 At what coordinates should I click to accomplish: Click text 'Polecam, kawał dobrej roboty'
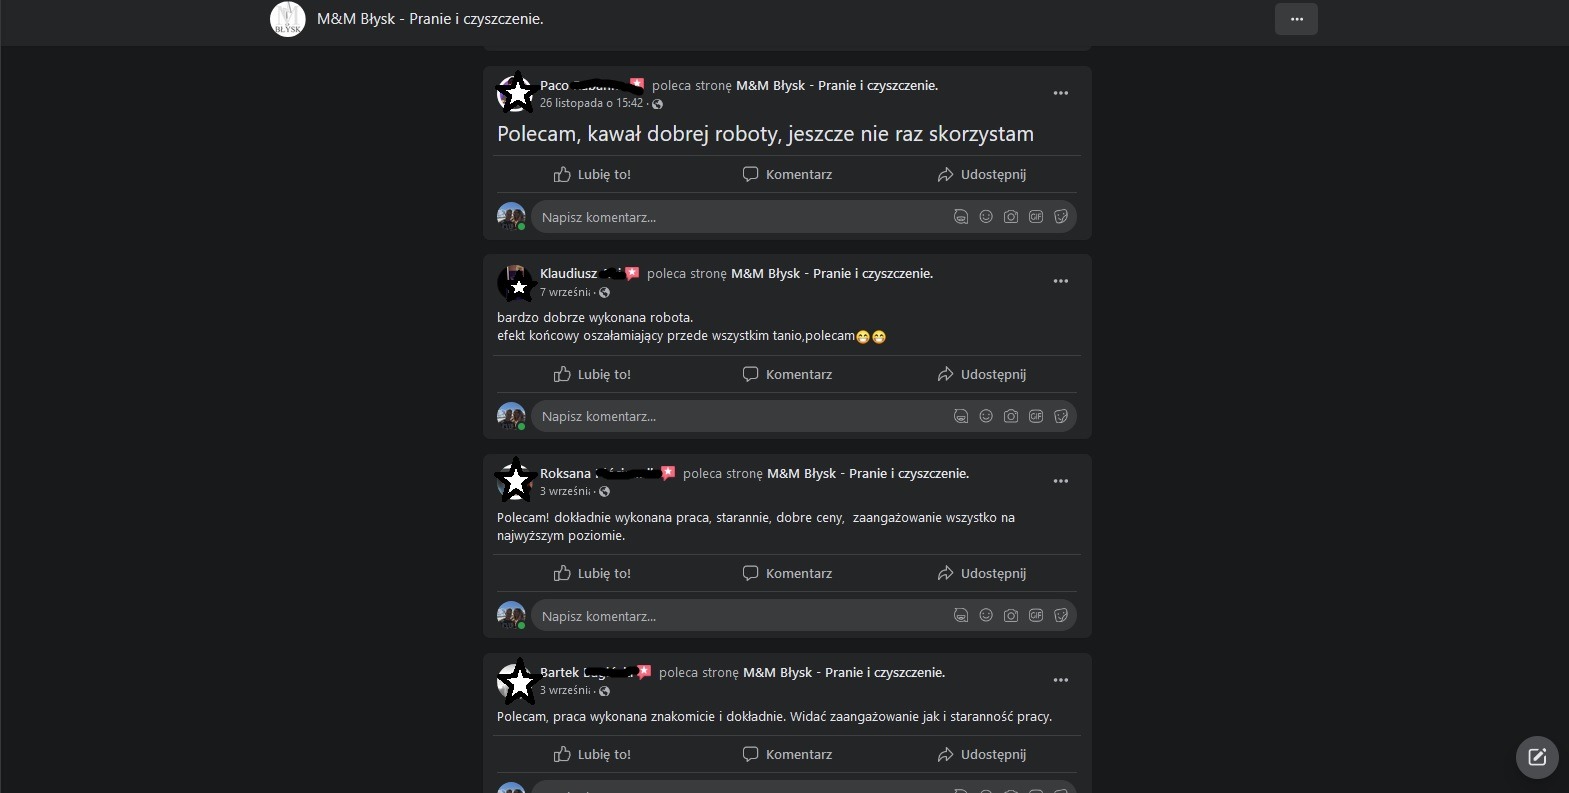click(x=639, y=134)
